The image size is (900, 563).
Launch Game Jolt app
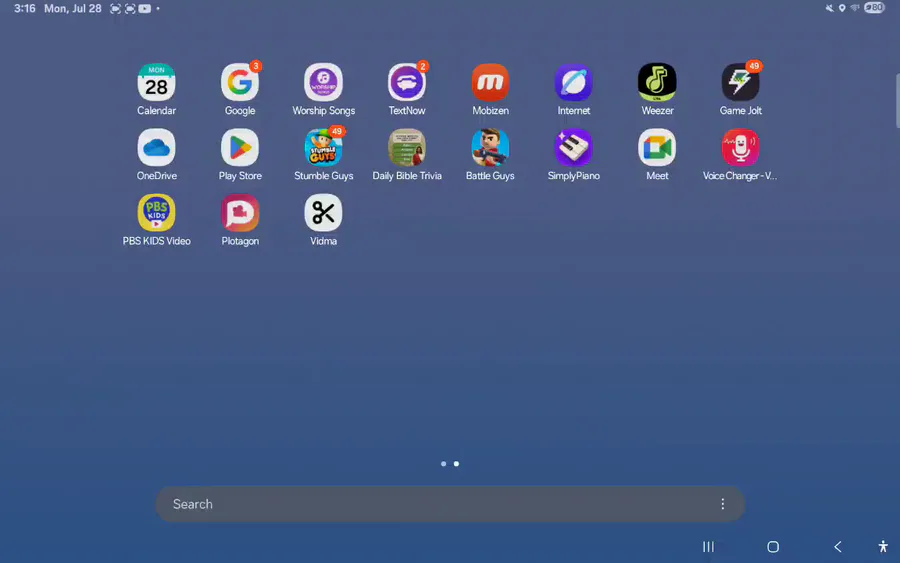coord(740,83)
